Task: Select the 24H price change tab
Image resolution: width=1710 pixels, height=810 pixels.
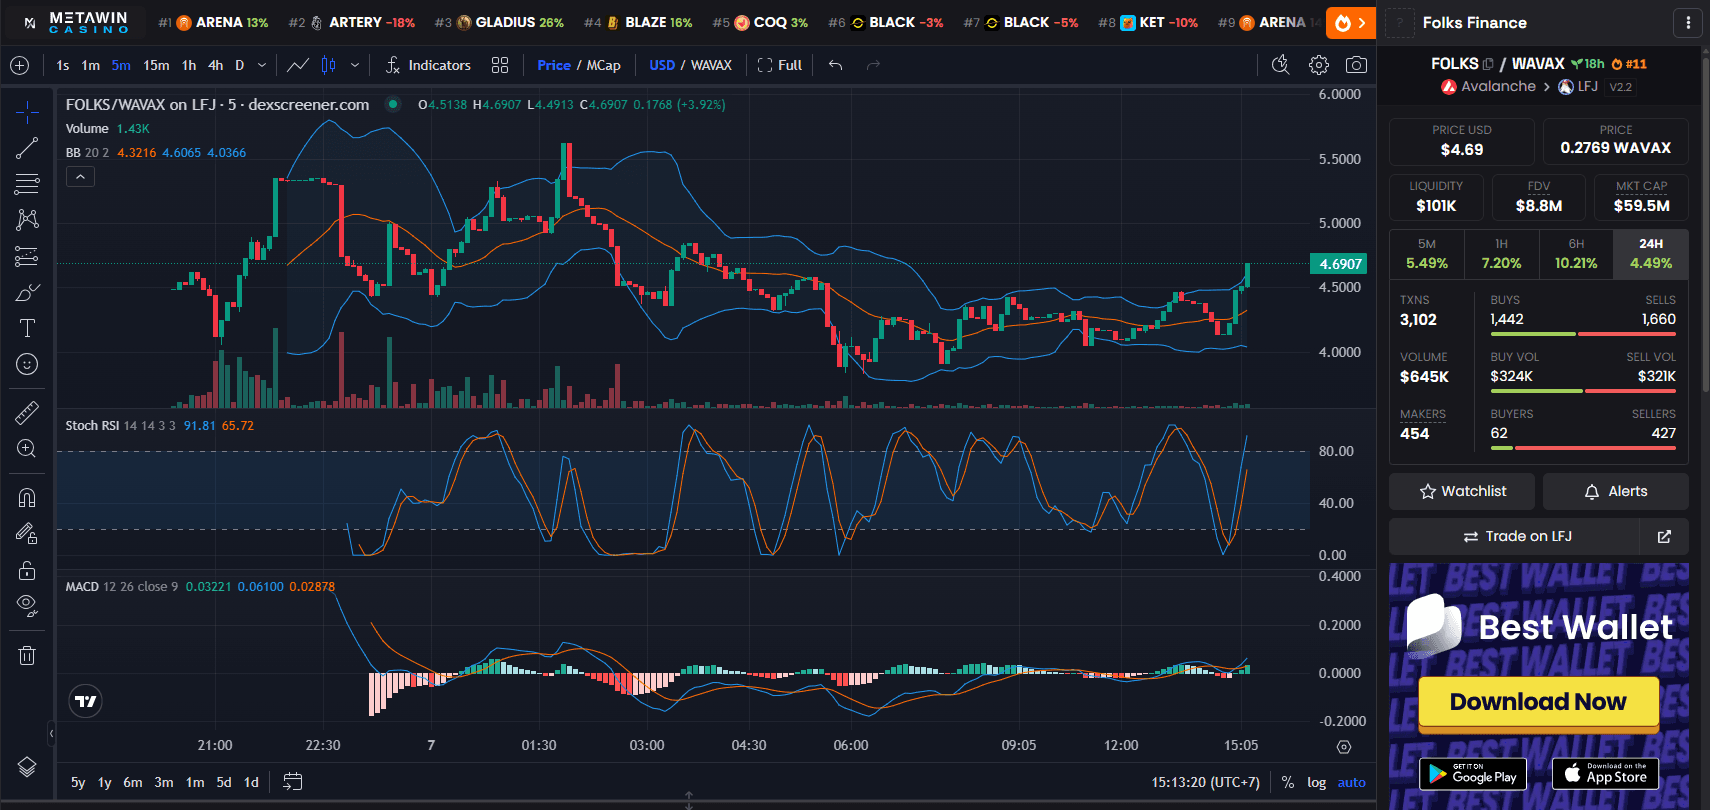Action: (1651, 254)
